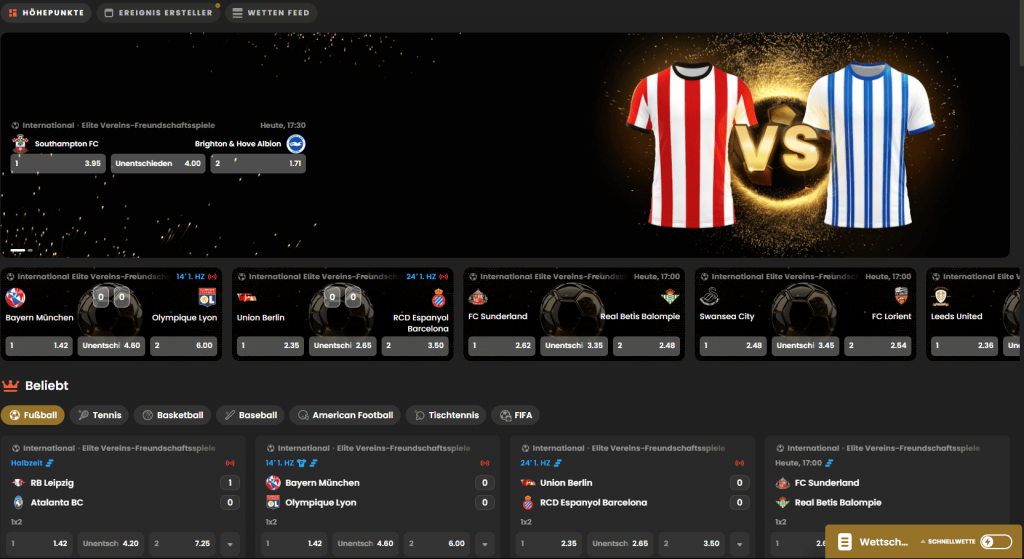Click the Beliebt crown icon
The height and width of the screenshot is (559, 1024).
(x=10, y=385)
